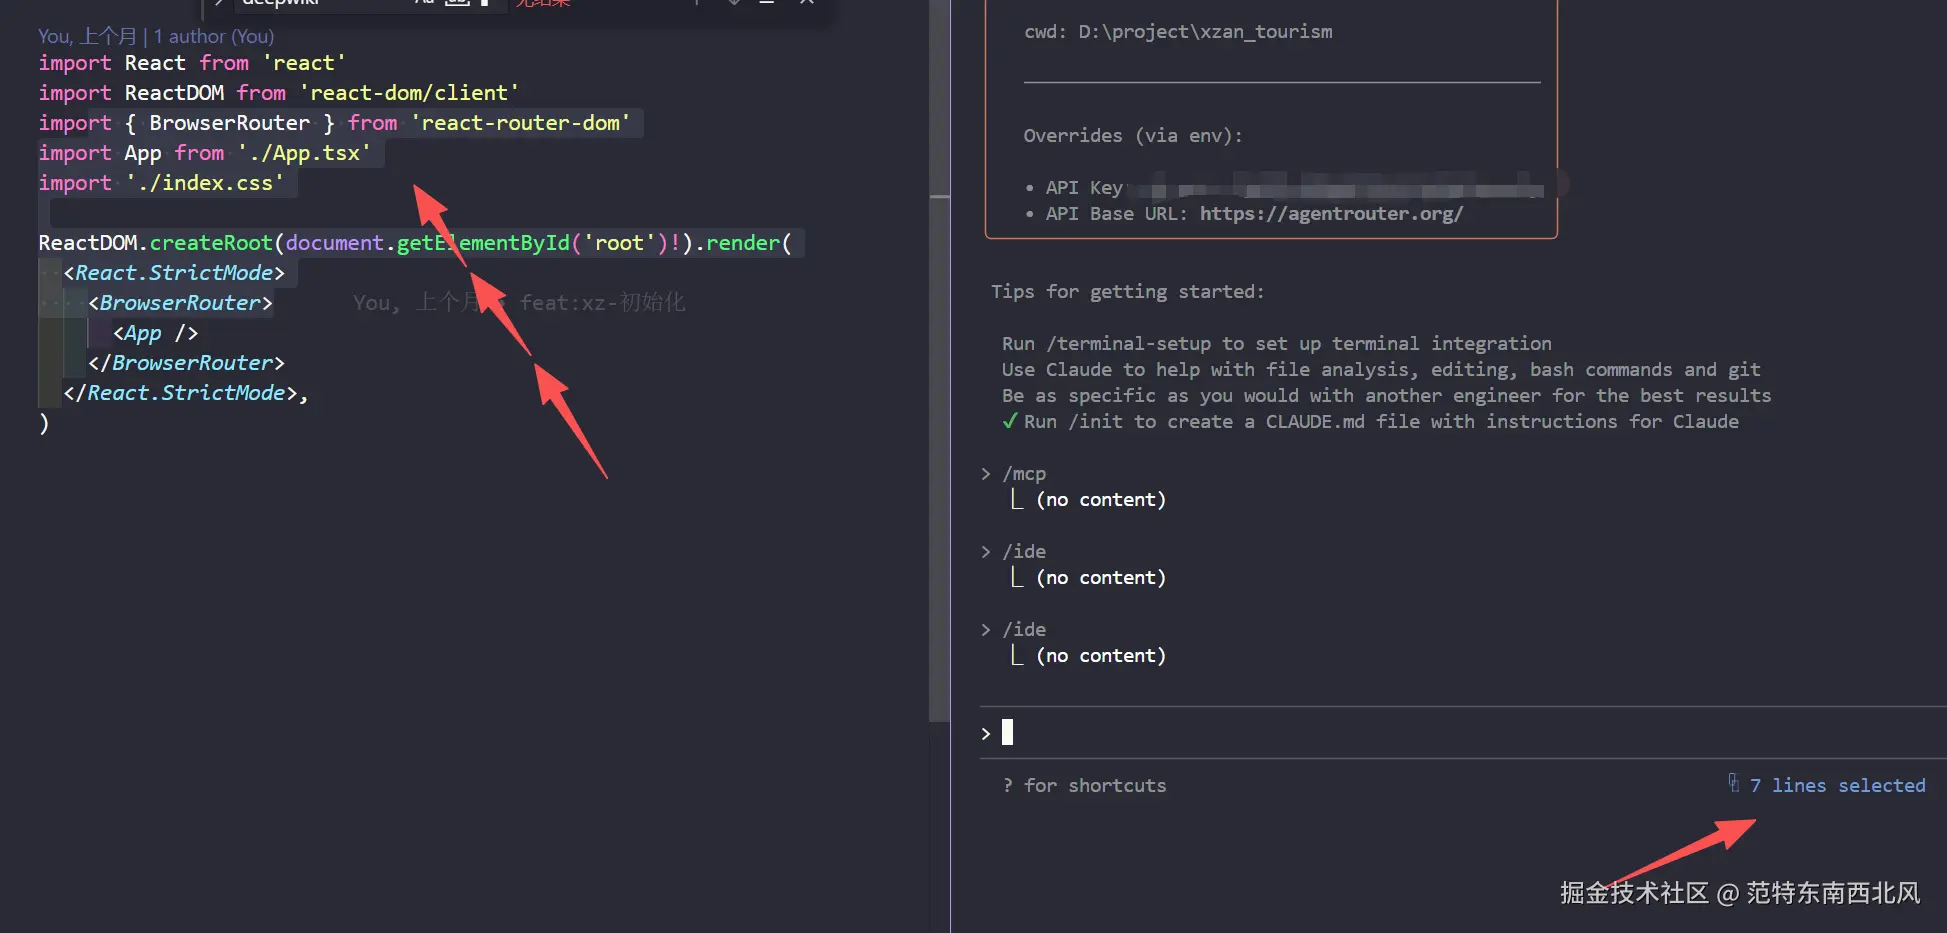The image size is (1947, 933).
Task: Click the selection icon beside '7 lines selected'
Action: click(1733, 783)
